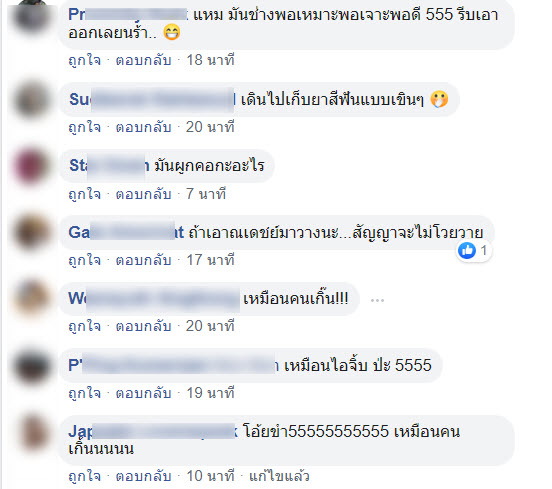Open avatar beside the ถ้าเอาณเดชย์มาวาง comment
552x489 pixels.
point(32,233)
